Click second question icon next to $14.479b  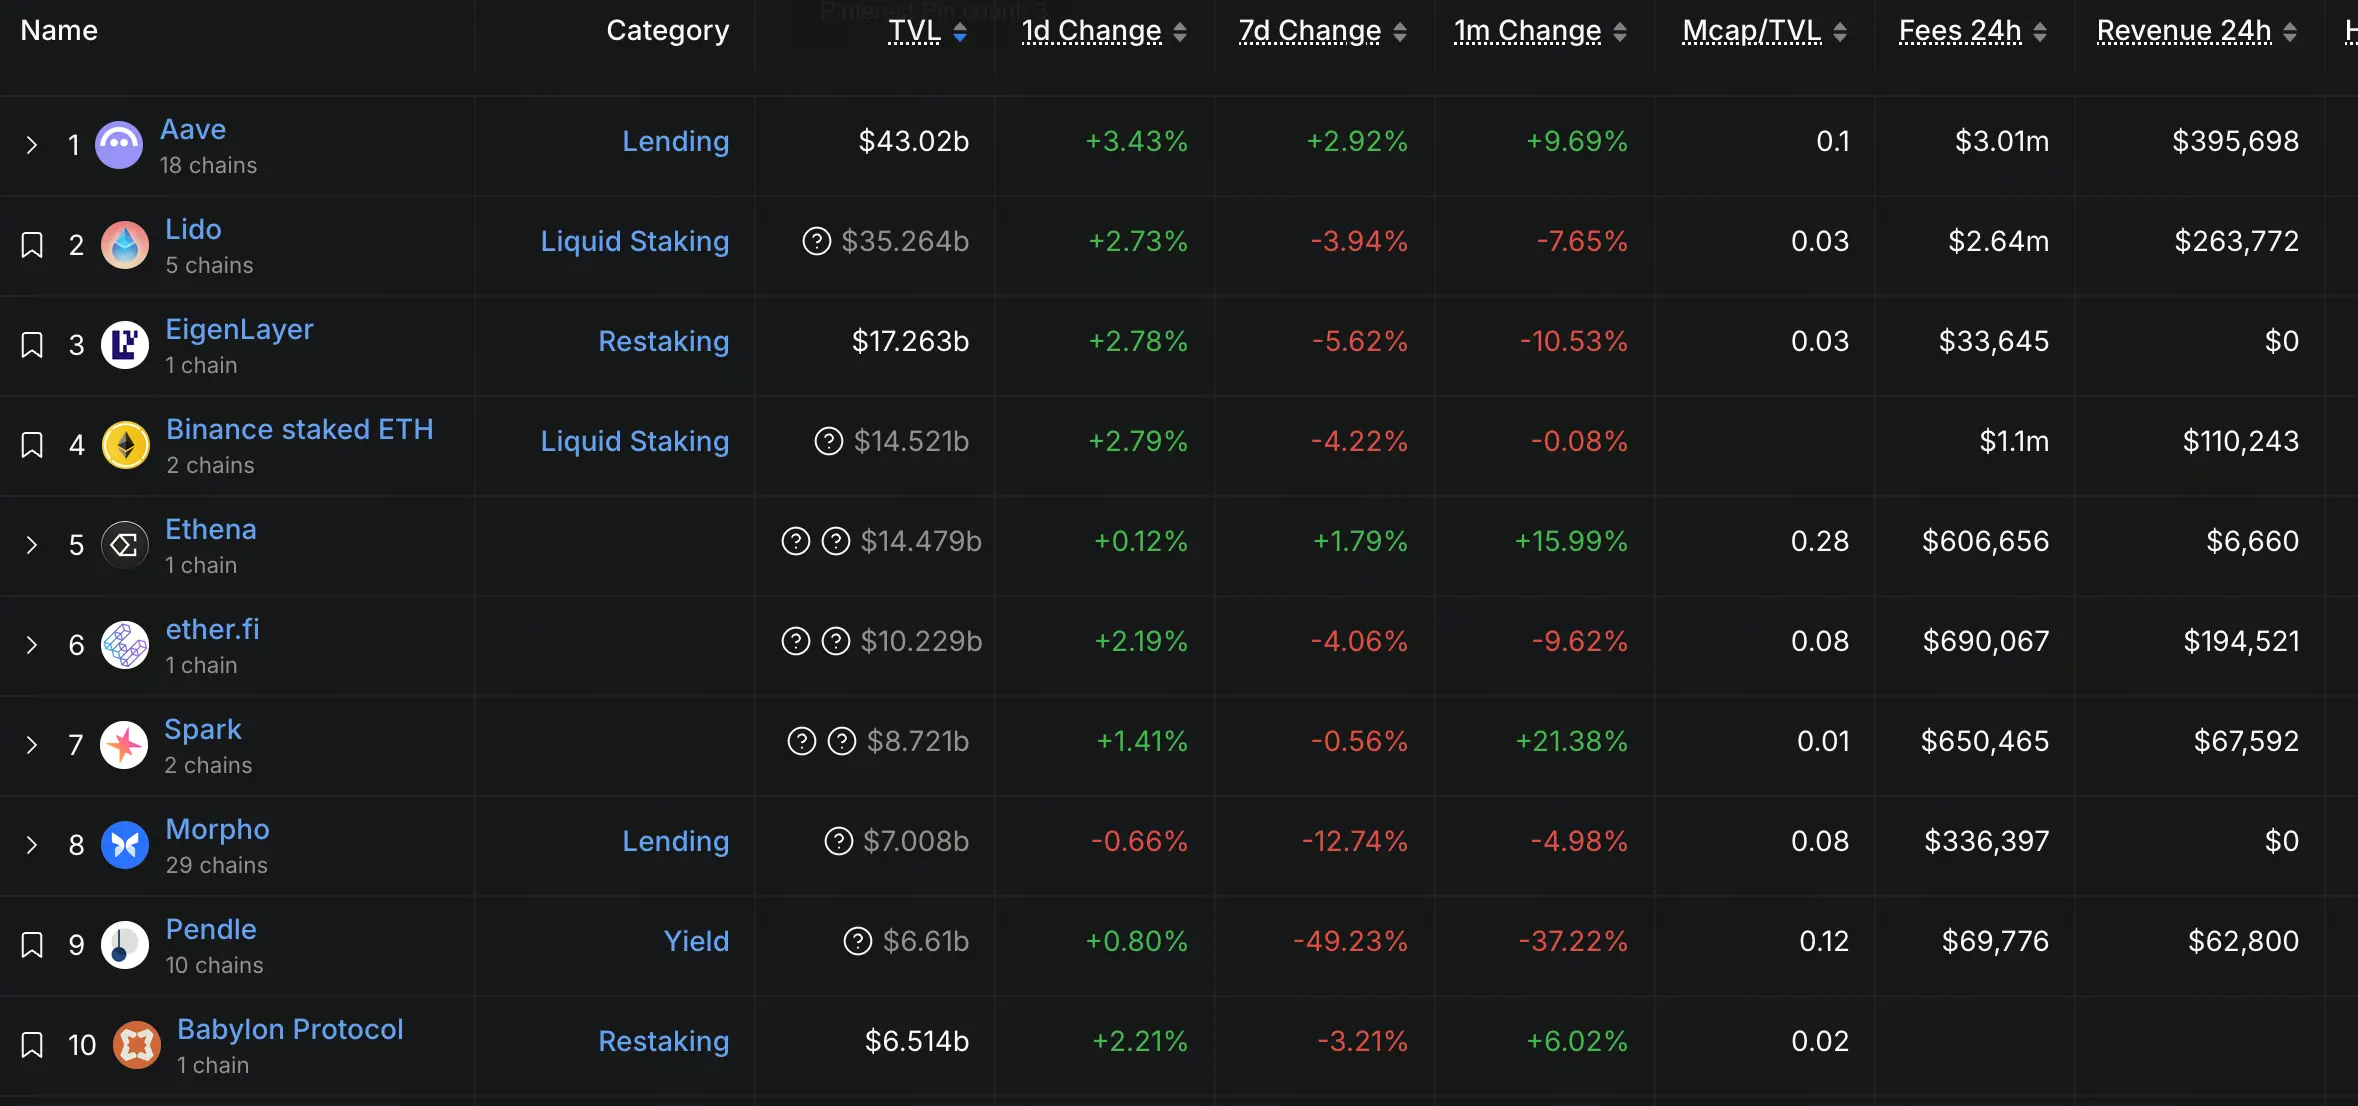(836, 541)
